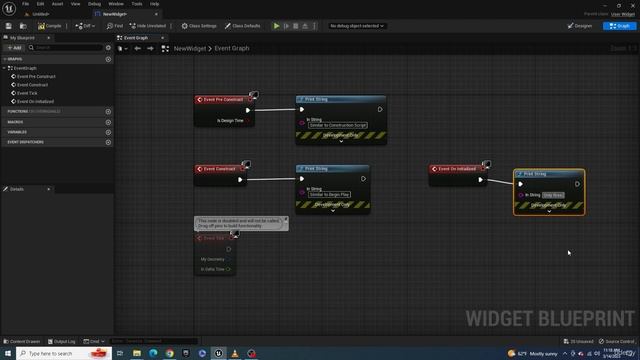Select the NewWidget asset tab
The height and width of the screenshot is (360, 640).
pyautogui.click(x=114, y=14)
